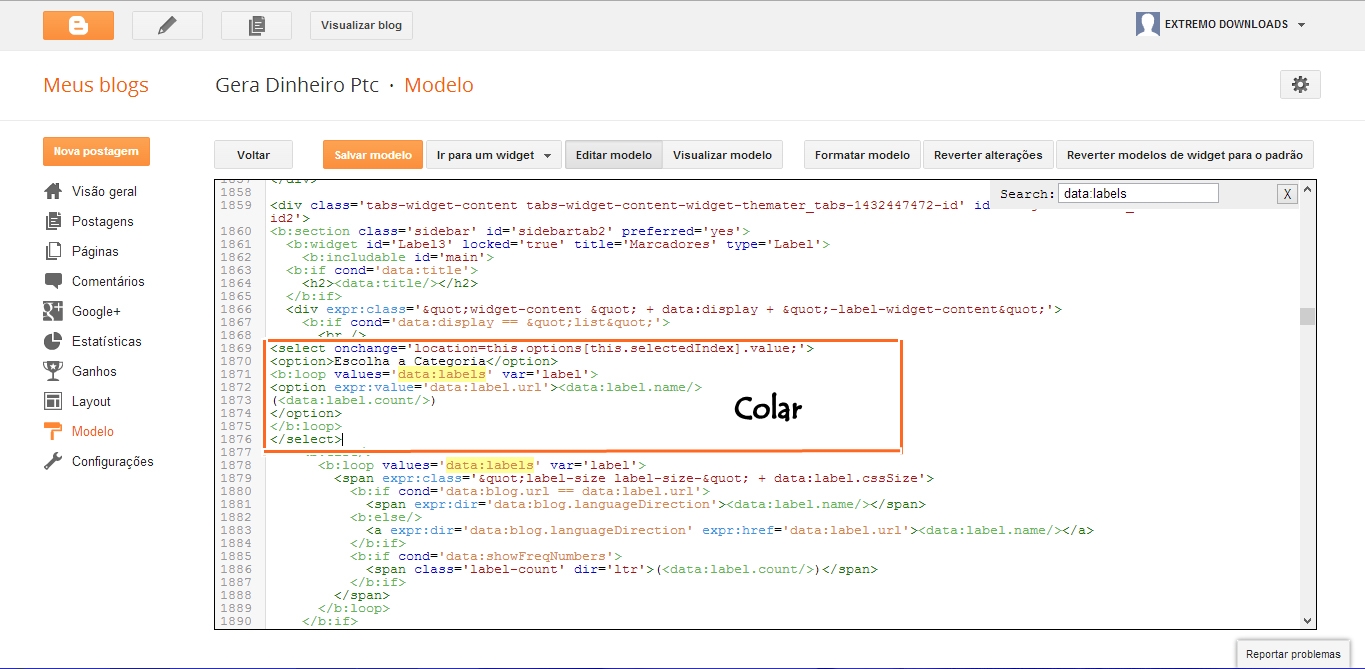This screenshot has height=669, width=1365.
Task: Open Visualizar blog
Action: click(x=360, y=25)
